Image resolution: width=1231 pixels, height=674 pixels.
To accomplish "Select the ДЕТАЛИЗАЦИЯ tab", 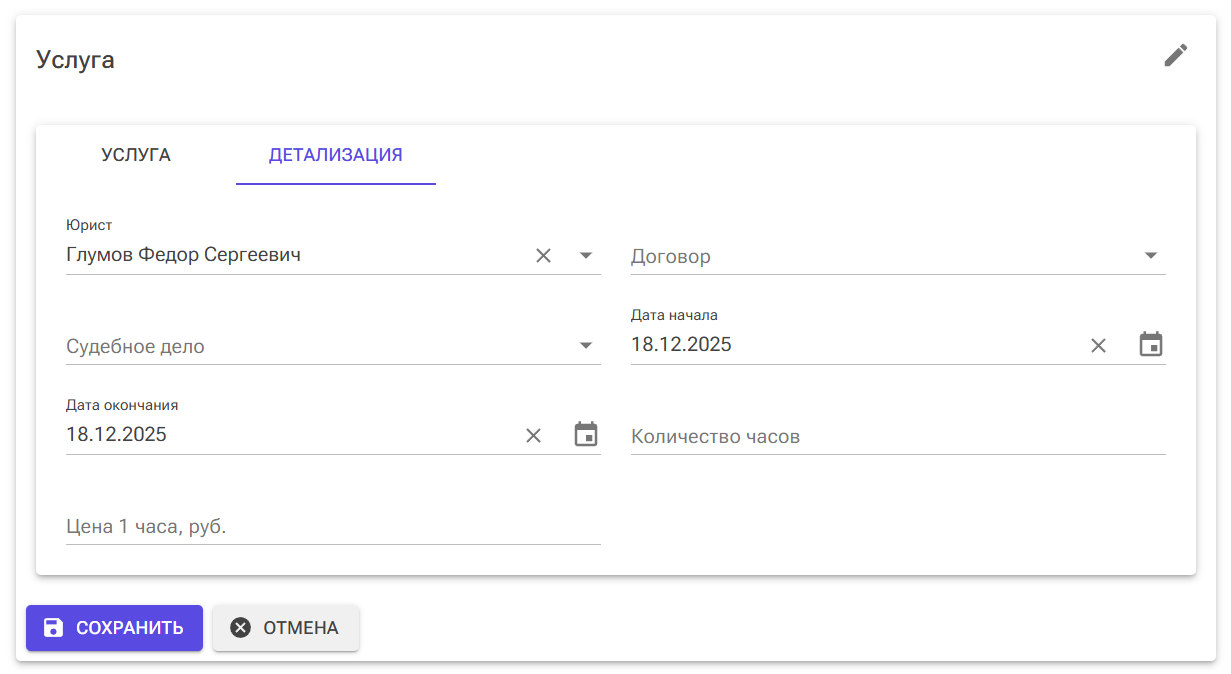I will [335, 155].
